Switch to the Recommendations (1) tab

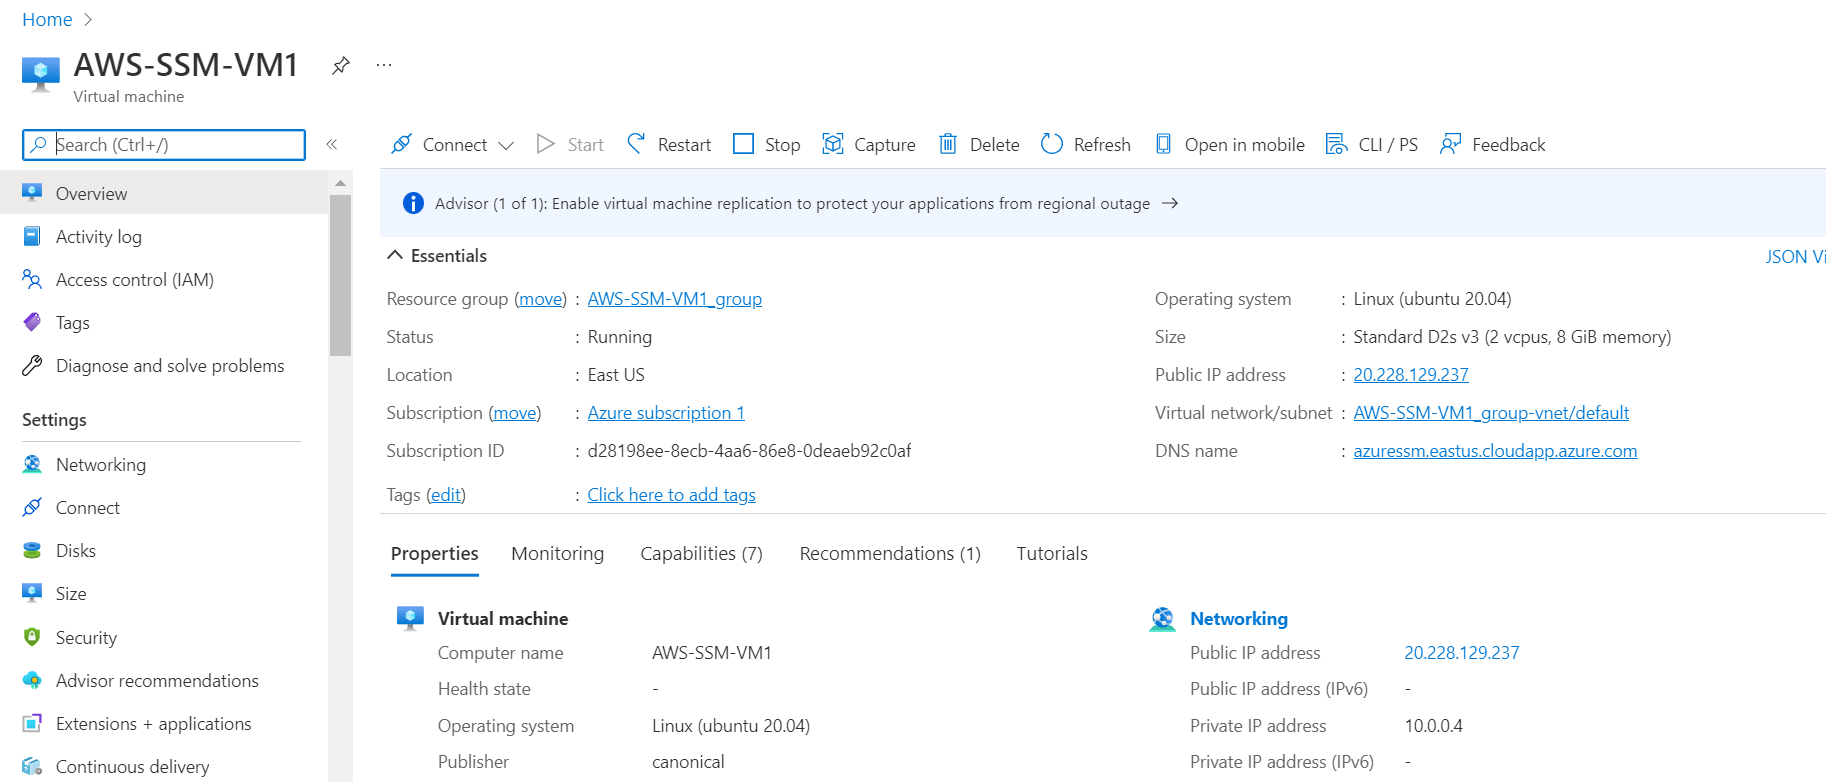[x=890, y=554]
